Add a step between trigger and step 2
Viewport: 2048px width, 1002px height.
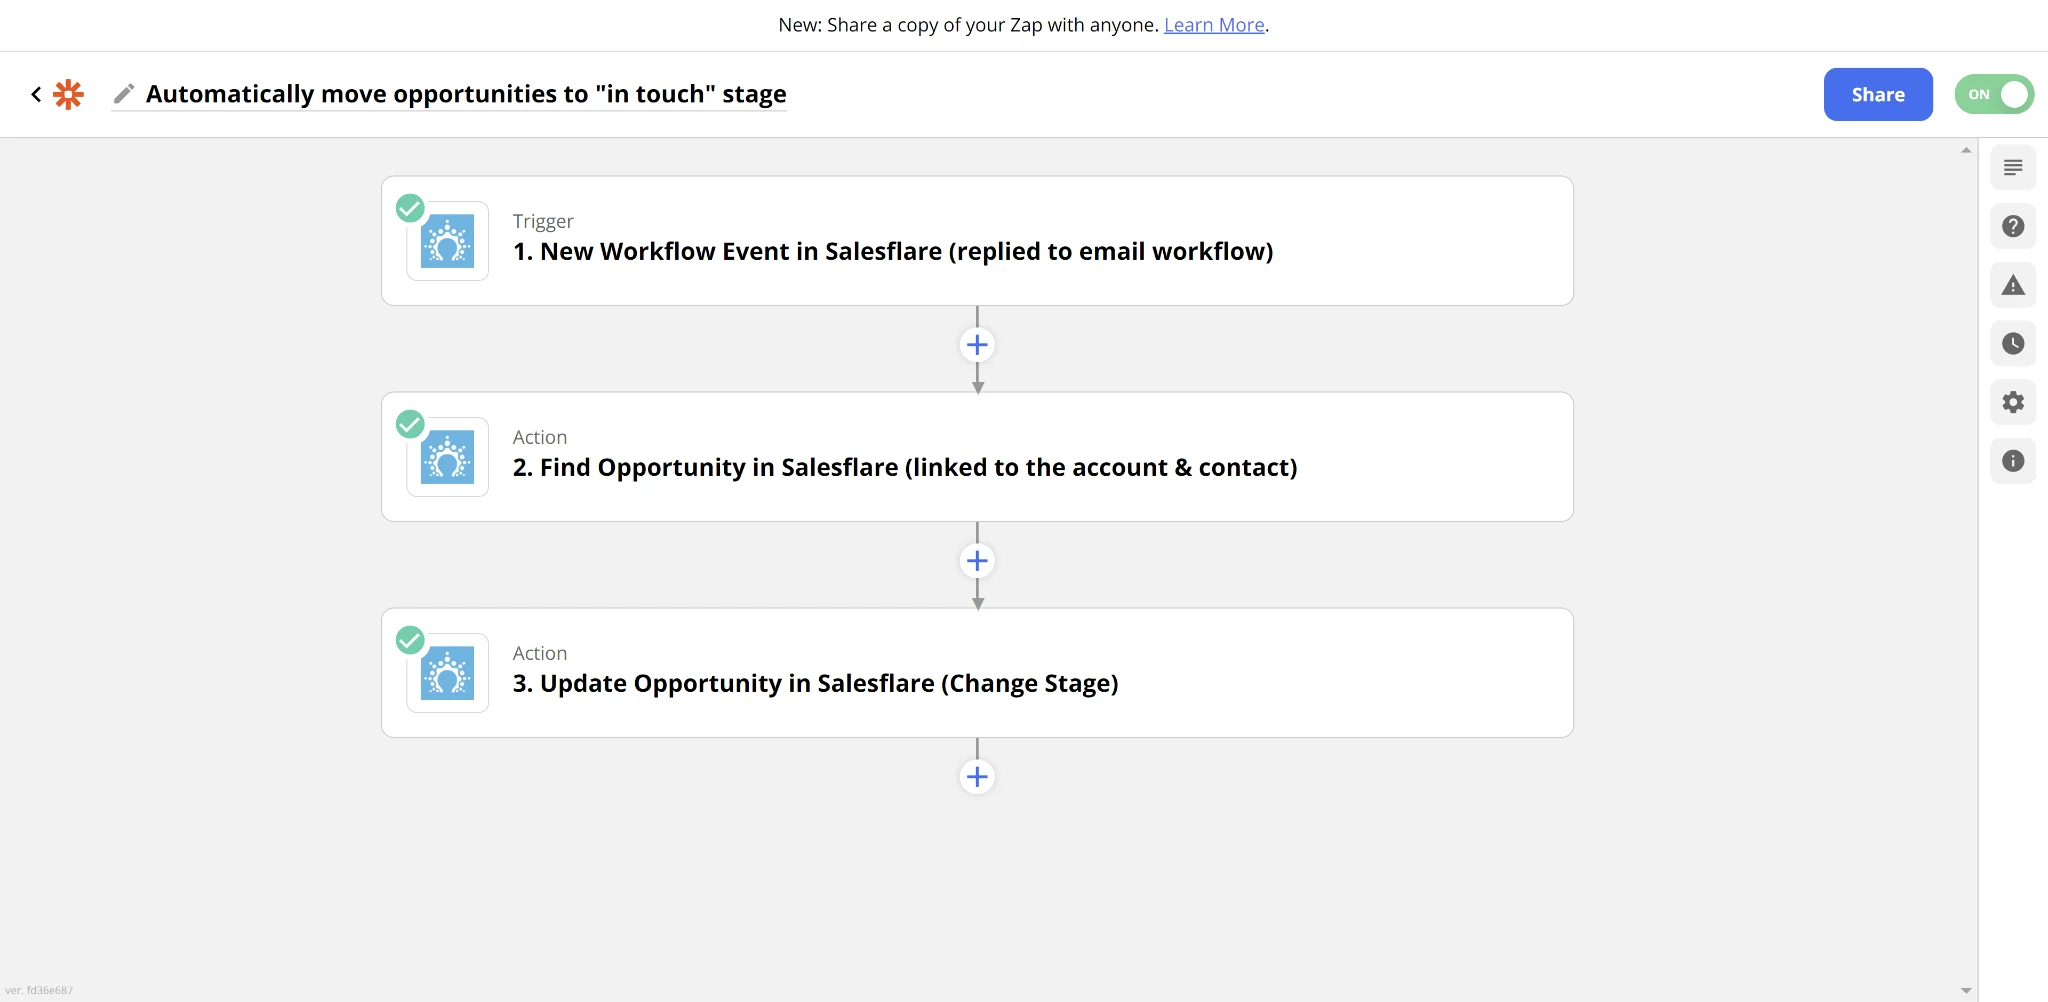977,345
